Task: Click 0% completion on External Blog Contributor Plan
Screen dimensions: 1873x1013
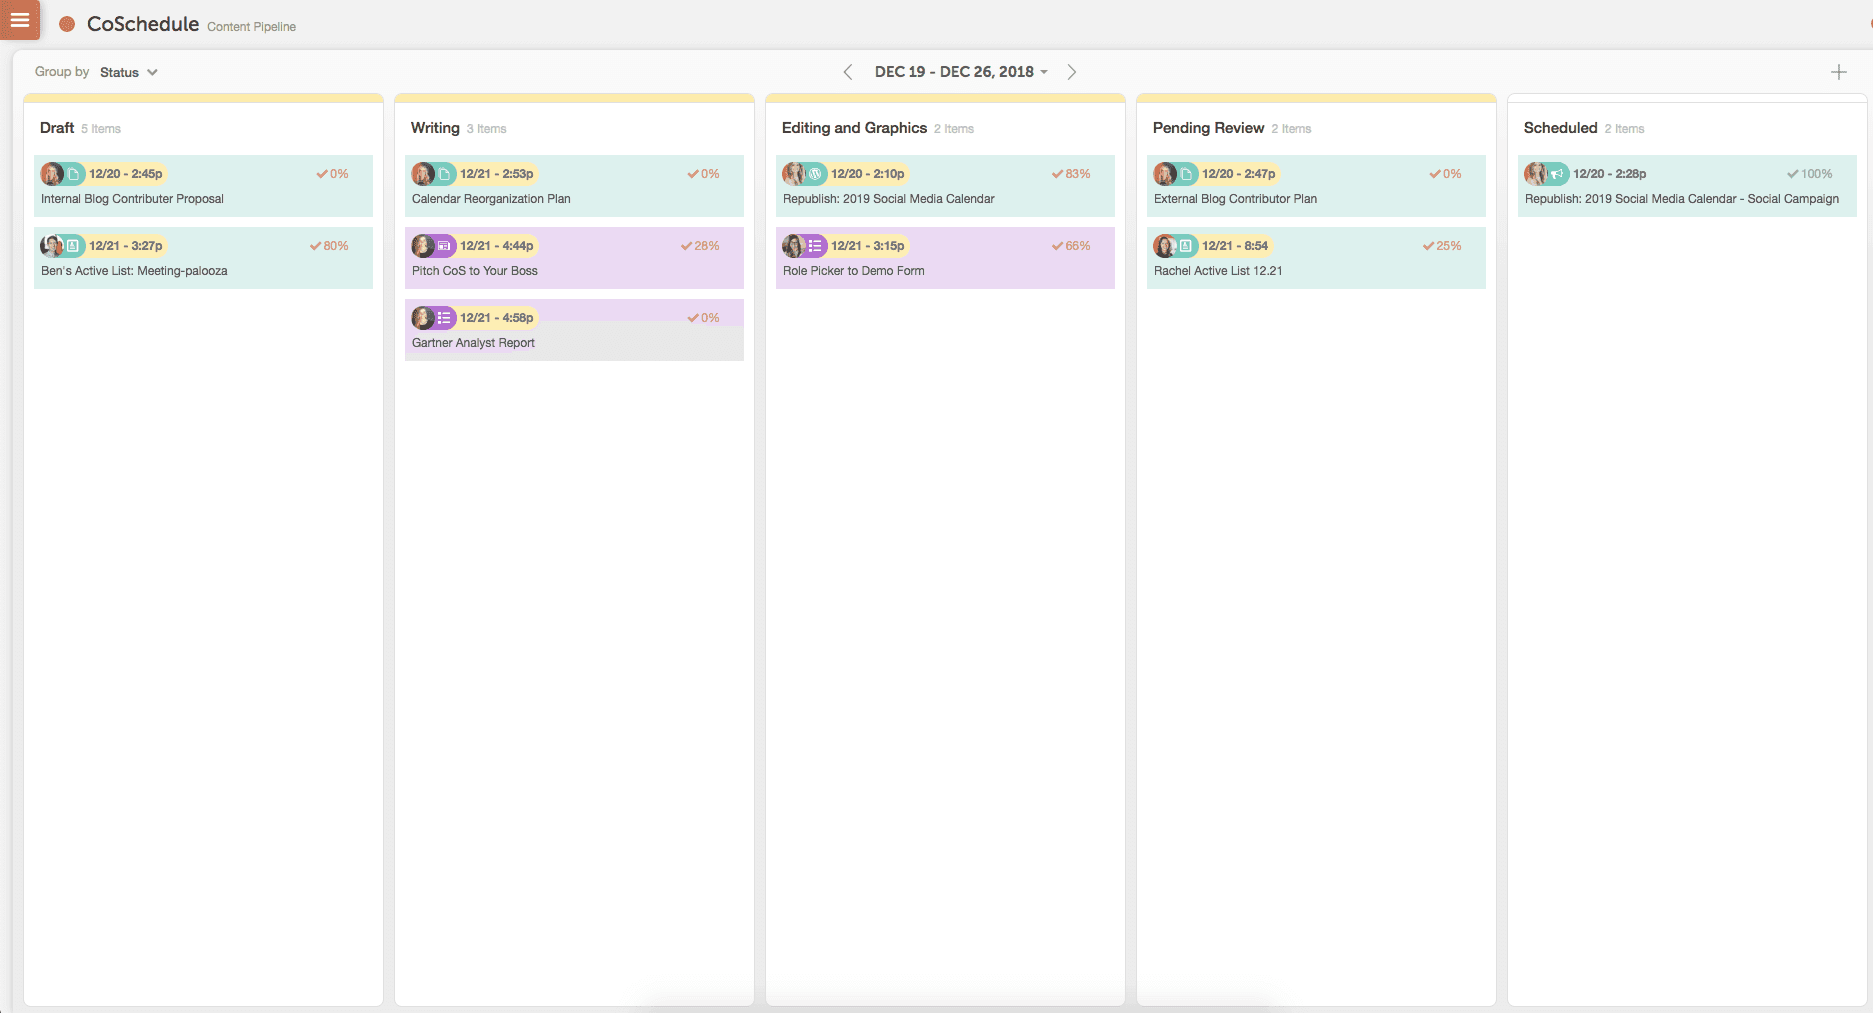Action: (x=1446, y=174)
